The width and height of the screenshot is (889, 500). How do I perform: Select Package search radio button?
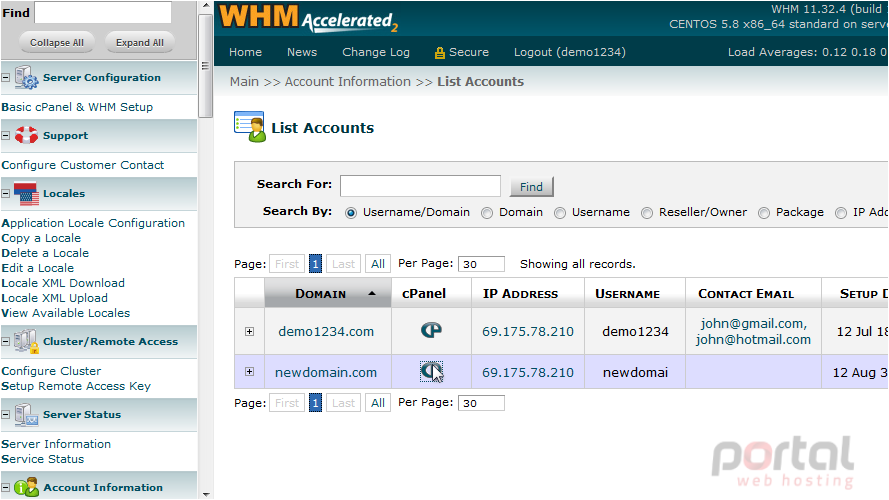(x=764, y=213)
